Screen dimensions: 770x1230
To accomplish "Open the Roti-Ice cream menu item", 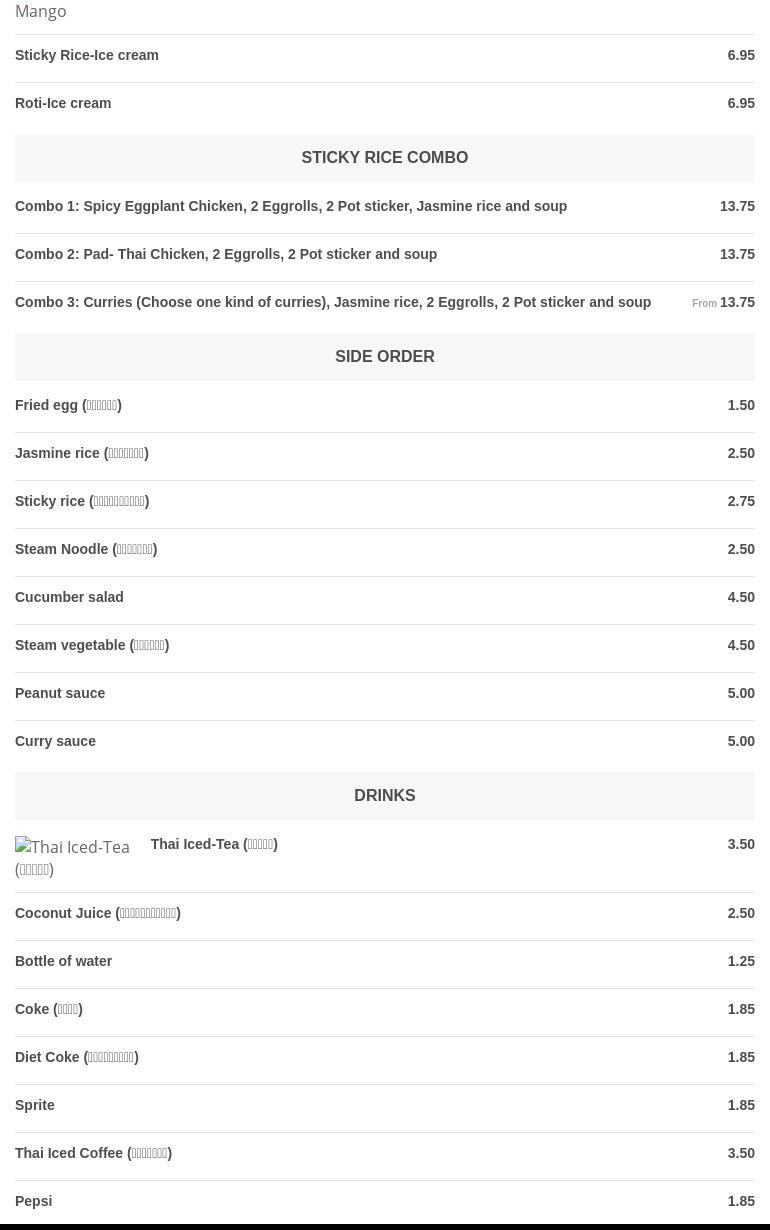I will (63, 103).
